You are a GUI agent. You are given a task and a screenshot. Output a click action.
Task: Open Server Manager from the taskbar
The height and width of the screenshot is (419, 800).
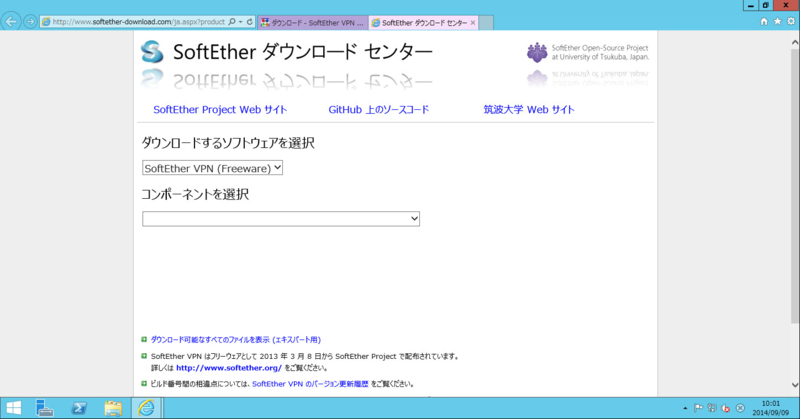point(45,408)
